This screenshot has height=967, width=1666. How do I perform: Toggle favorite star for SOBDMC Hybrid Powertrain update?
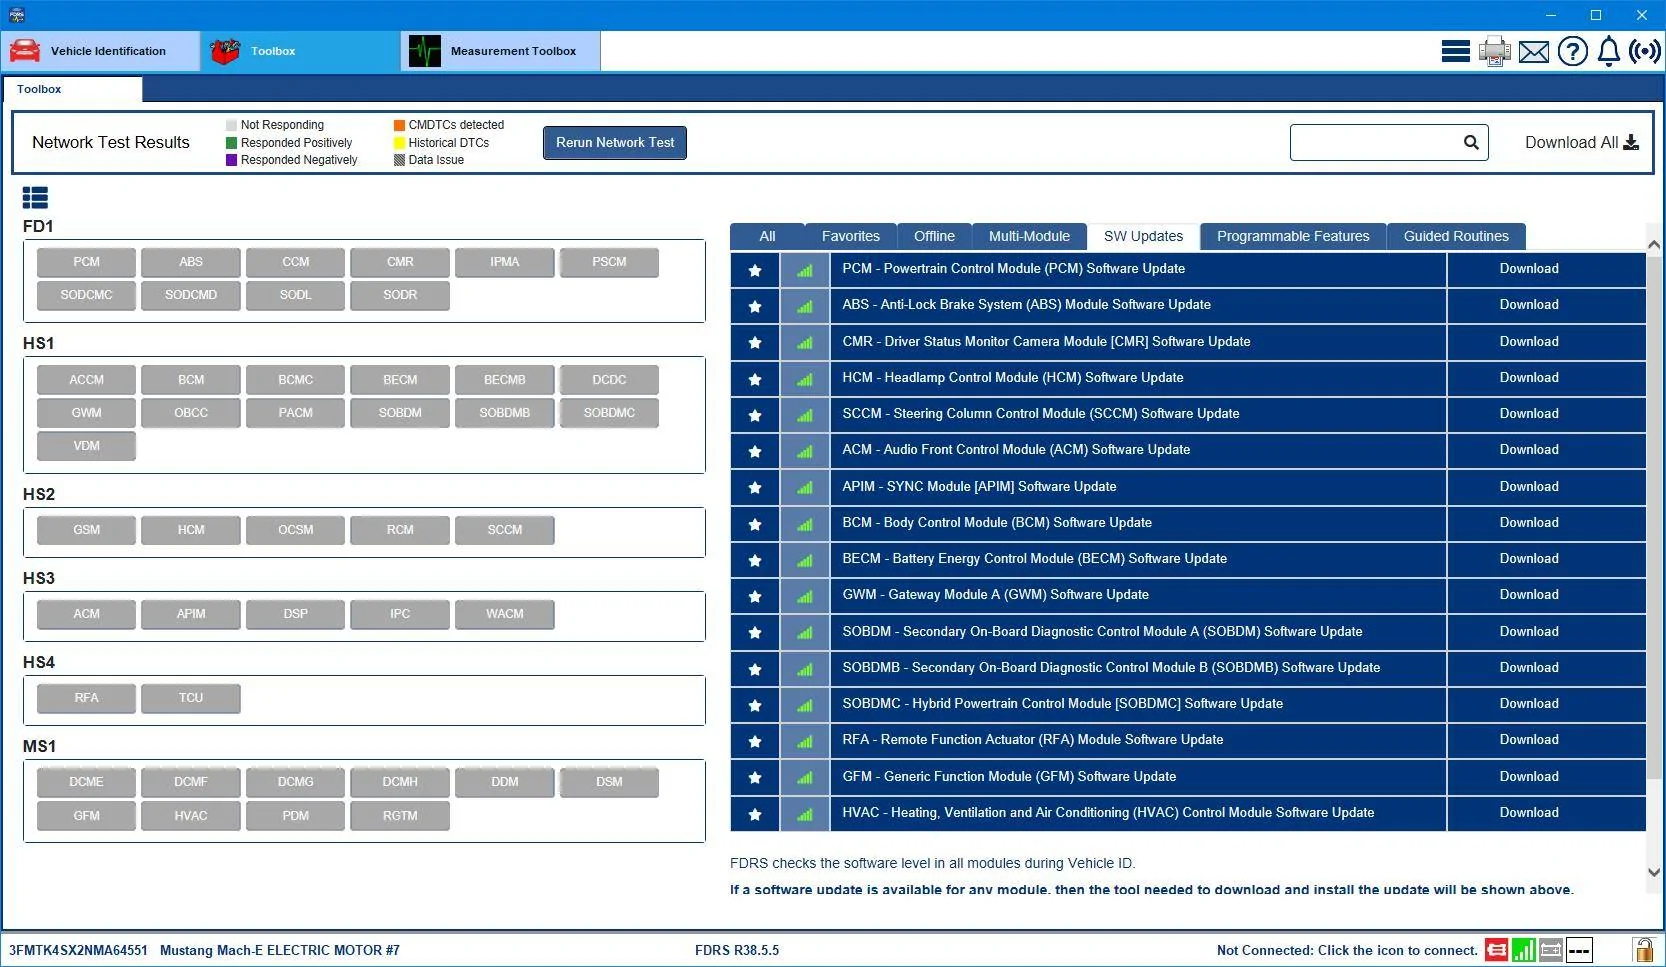(755, 704)
